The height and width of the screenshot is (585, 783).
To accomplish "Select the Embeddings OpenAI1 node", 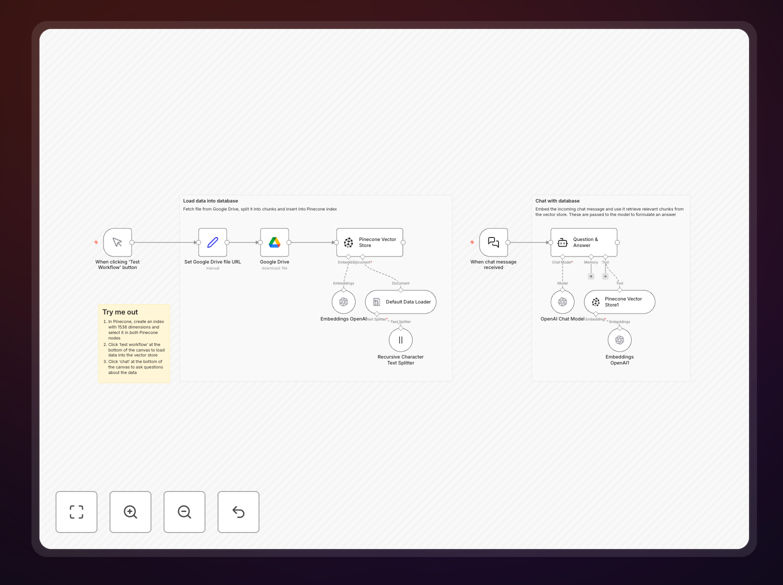I will tap(620, 340).
